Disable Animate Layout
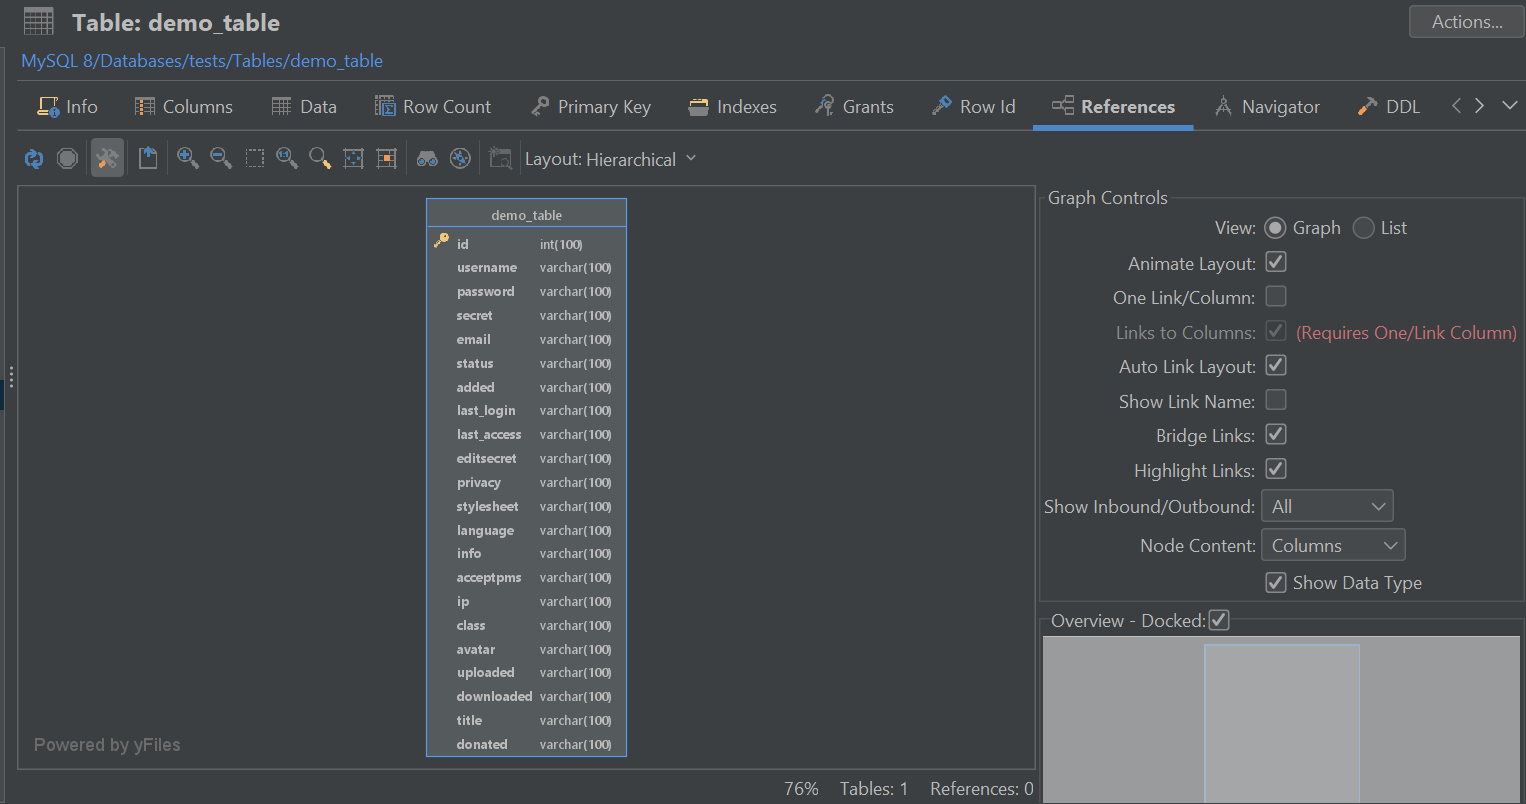Viewport: 1526px width, 804px height. (1275, 261)
